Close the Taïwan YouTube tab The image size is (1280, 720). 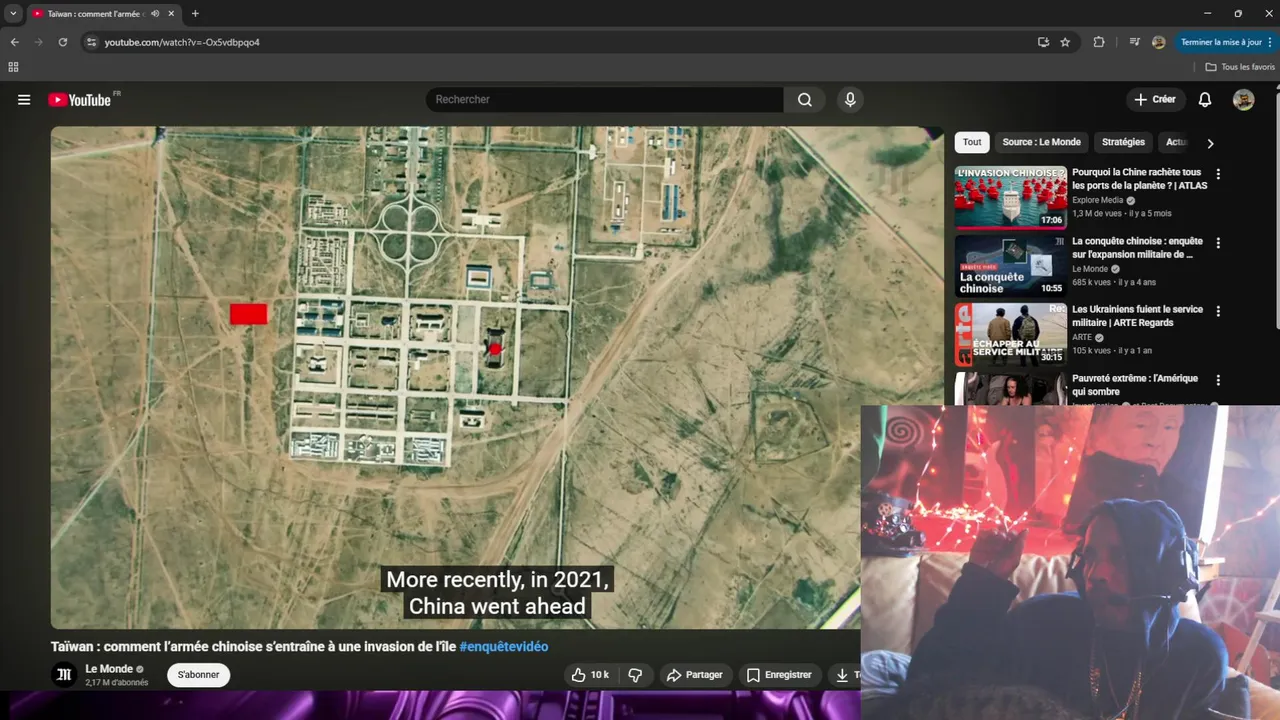click(171, 14)
